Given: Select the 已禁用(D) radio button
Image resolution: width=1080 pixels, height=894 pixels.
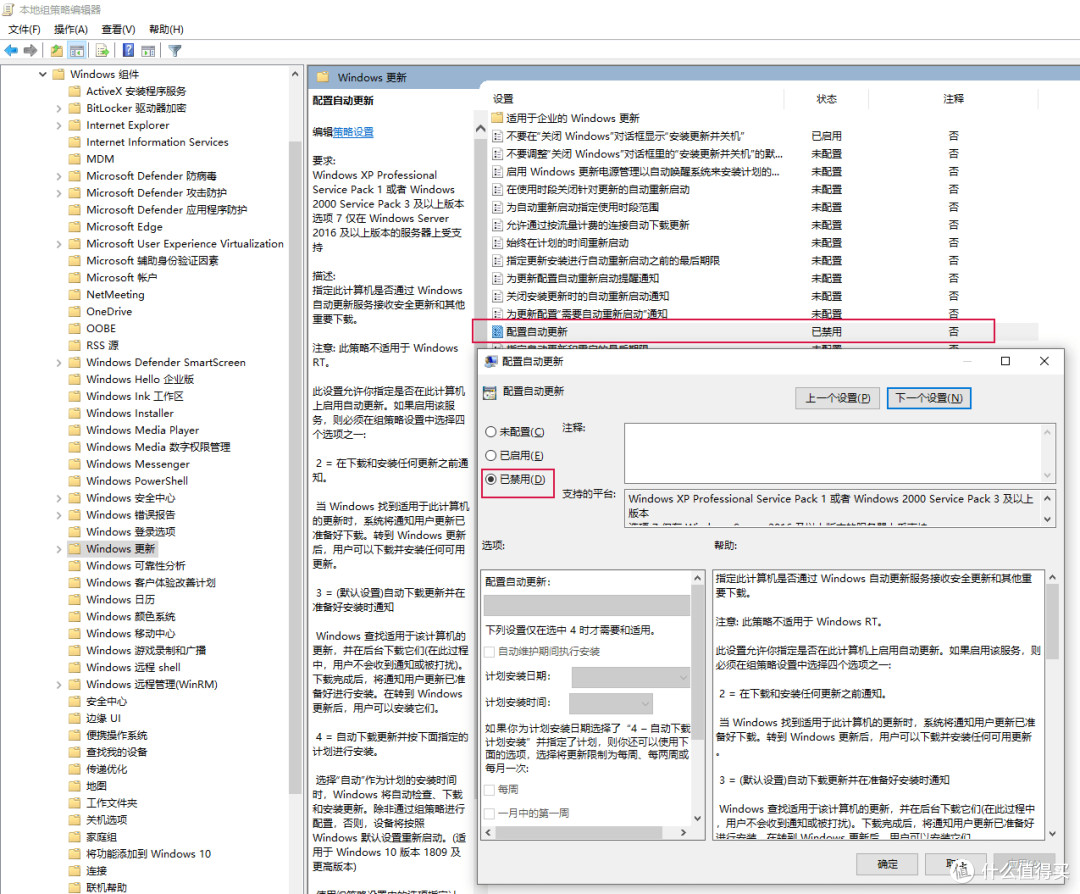Looking at the screenshot, I should pyautogui.click(x=491, y=479).
